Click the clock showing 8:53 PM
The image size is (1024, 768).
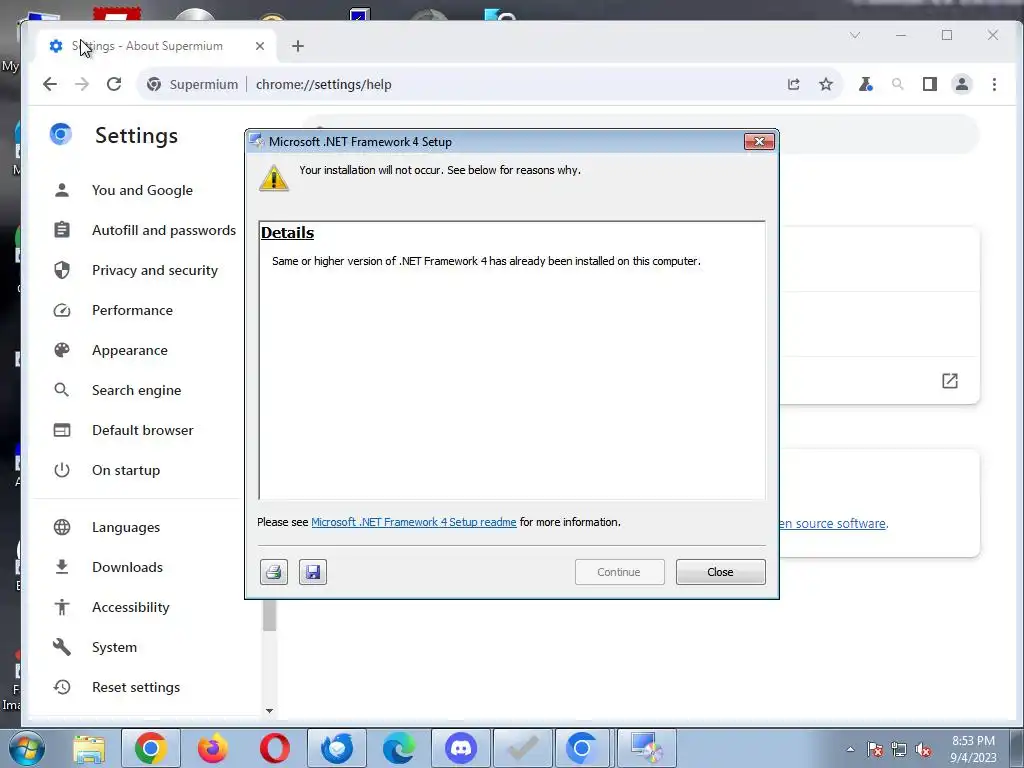click(x=973, y=749)
